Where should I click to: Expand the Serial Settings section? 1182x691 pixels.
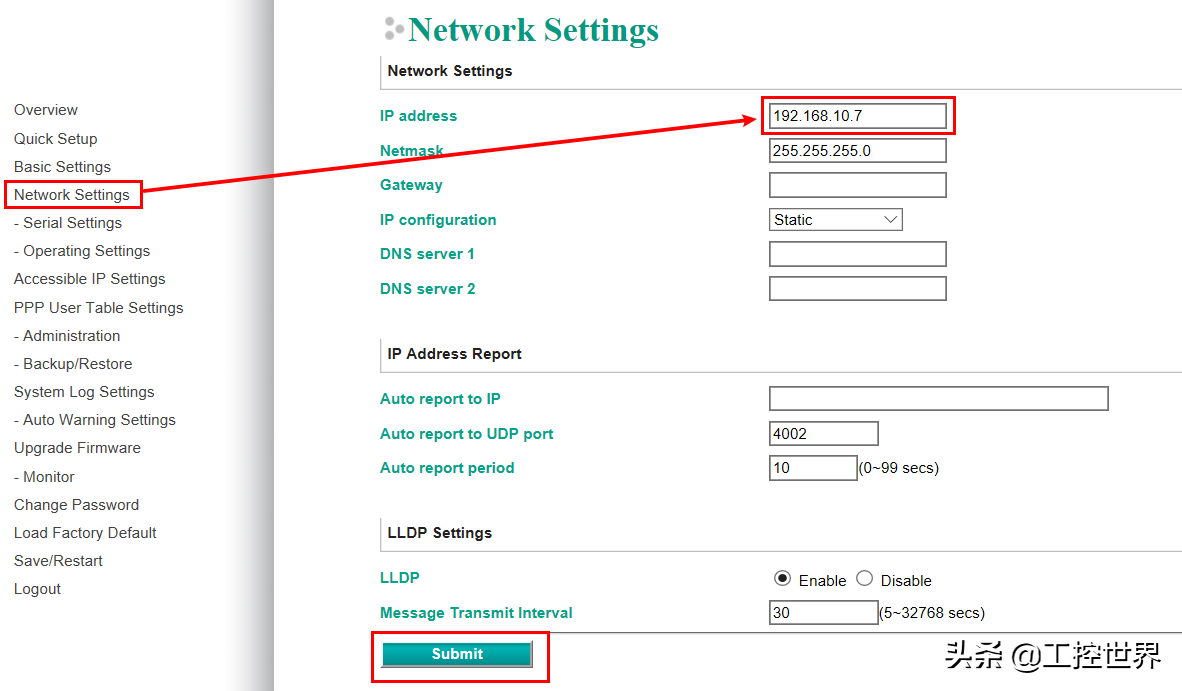click(72, 223)
